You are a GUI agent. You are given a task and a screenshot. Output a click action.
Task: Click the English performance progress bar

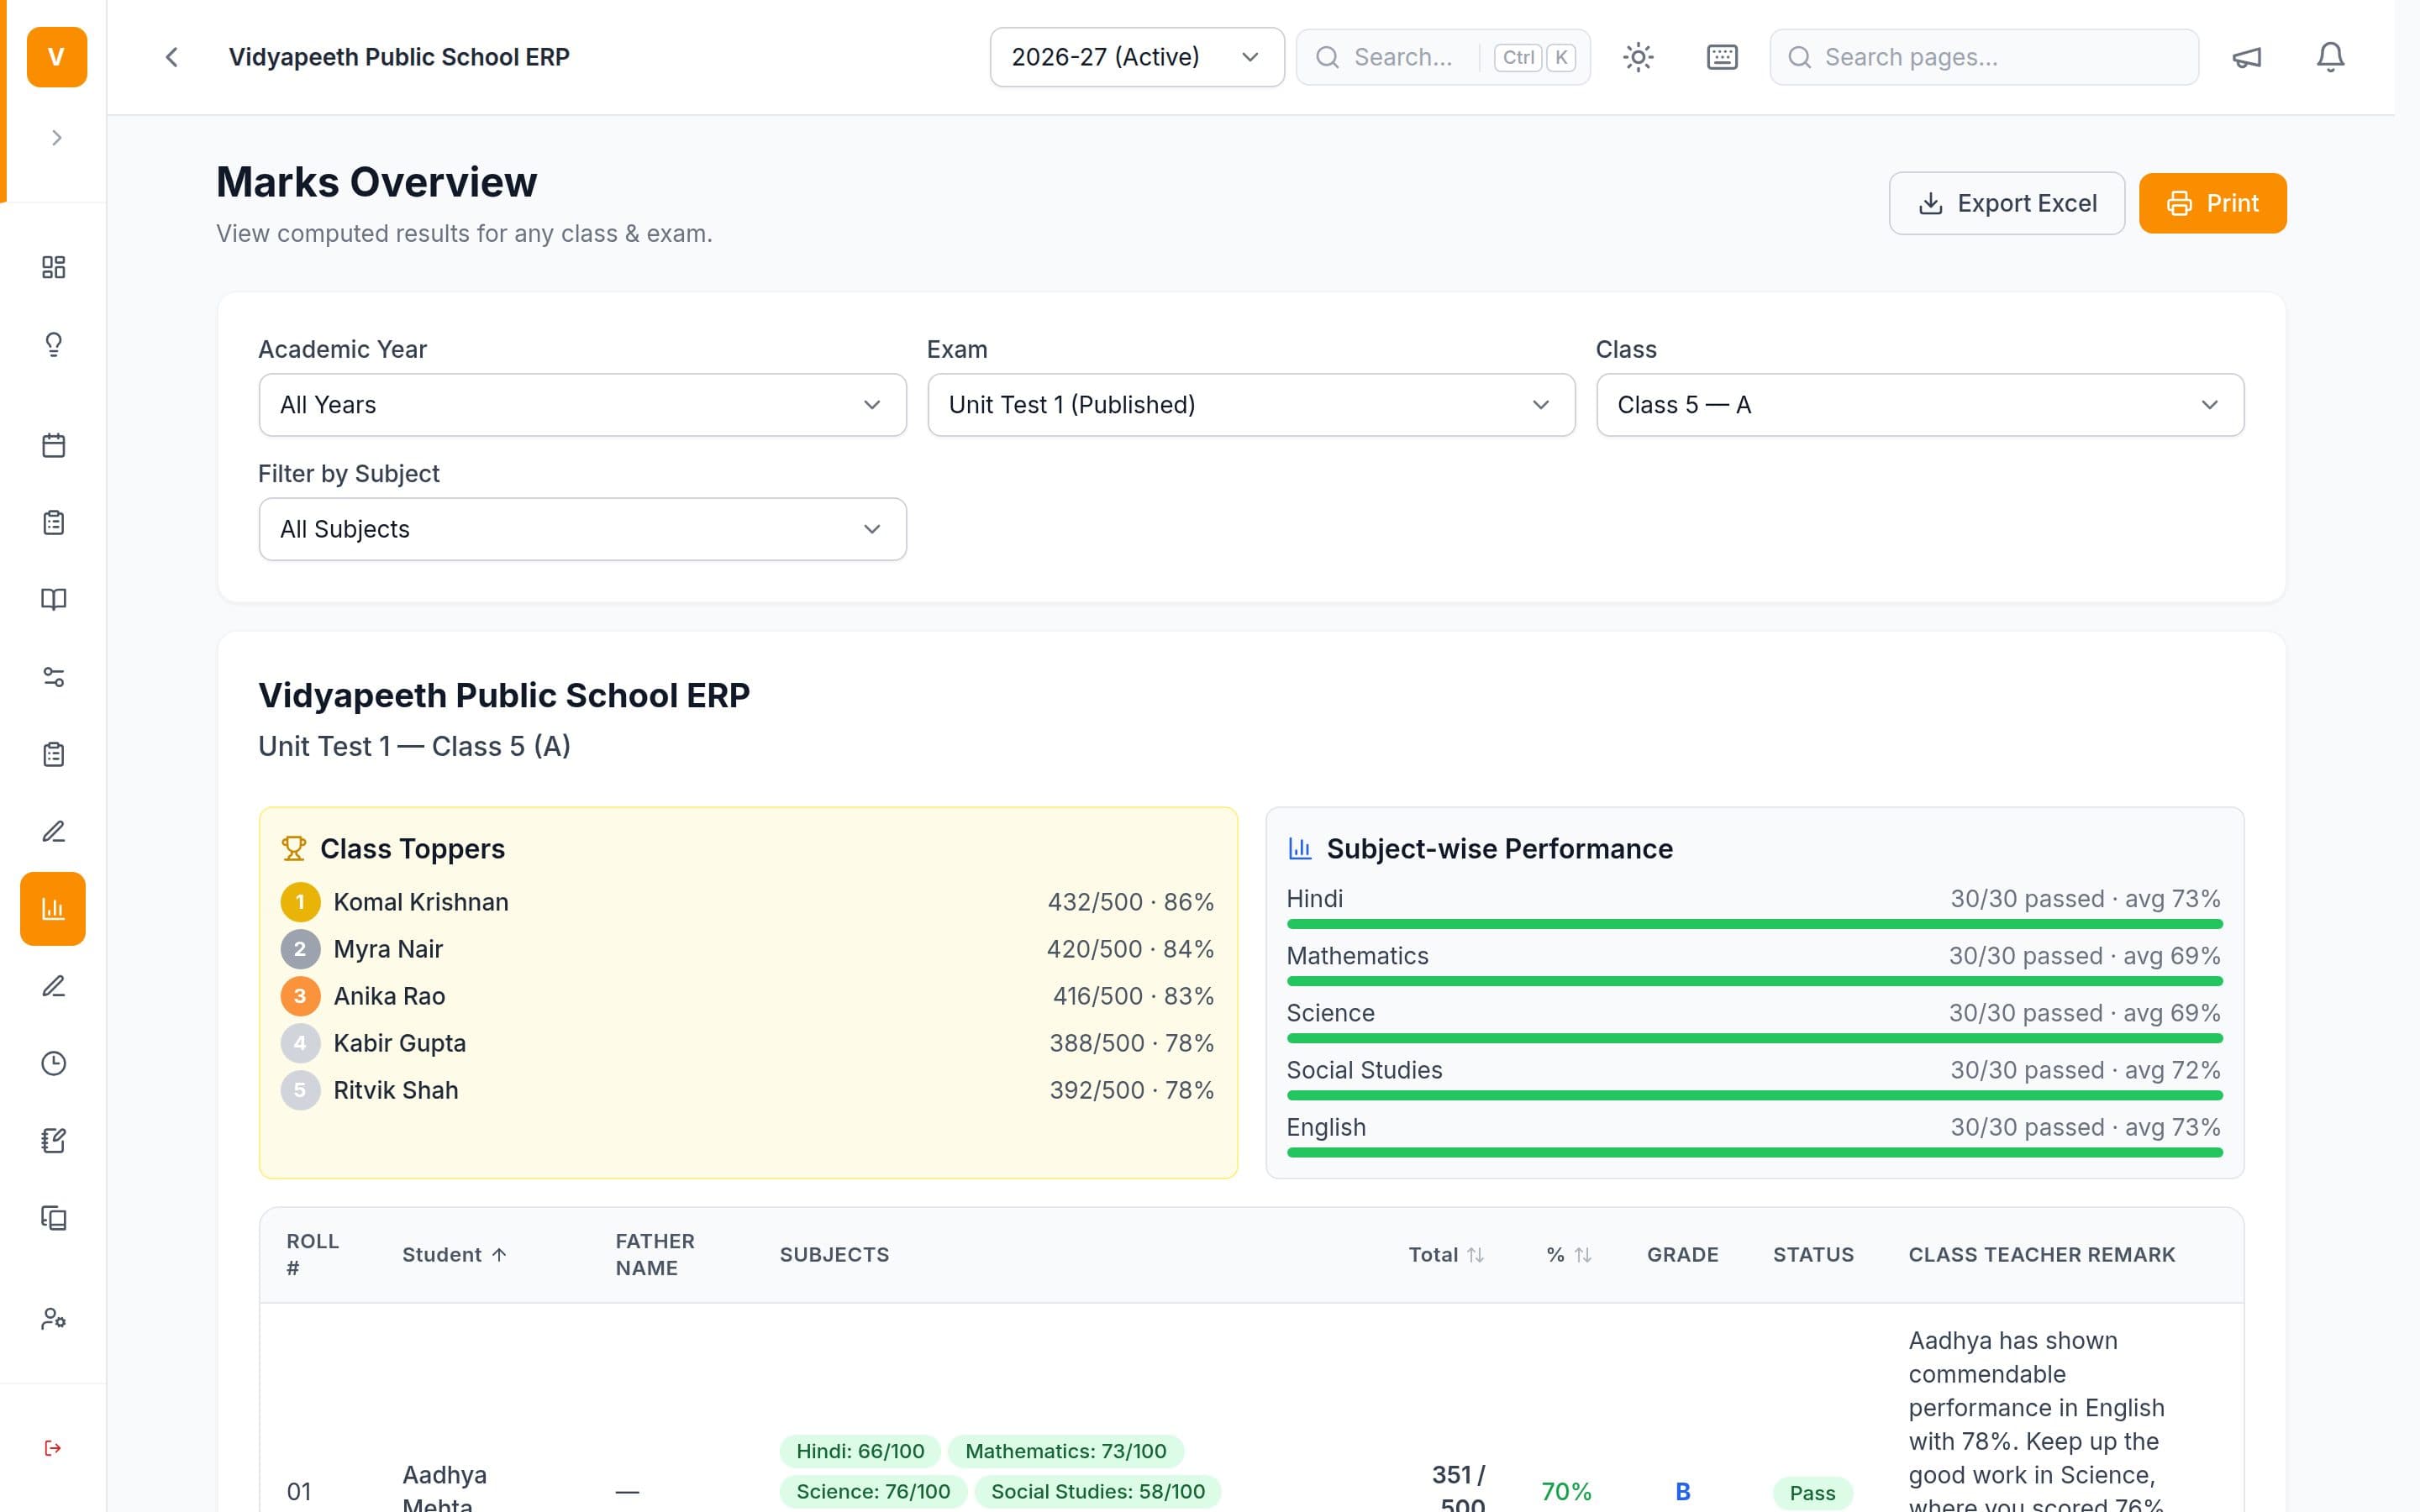coord(1754,1152)
